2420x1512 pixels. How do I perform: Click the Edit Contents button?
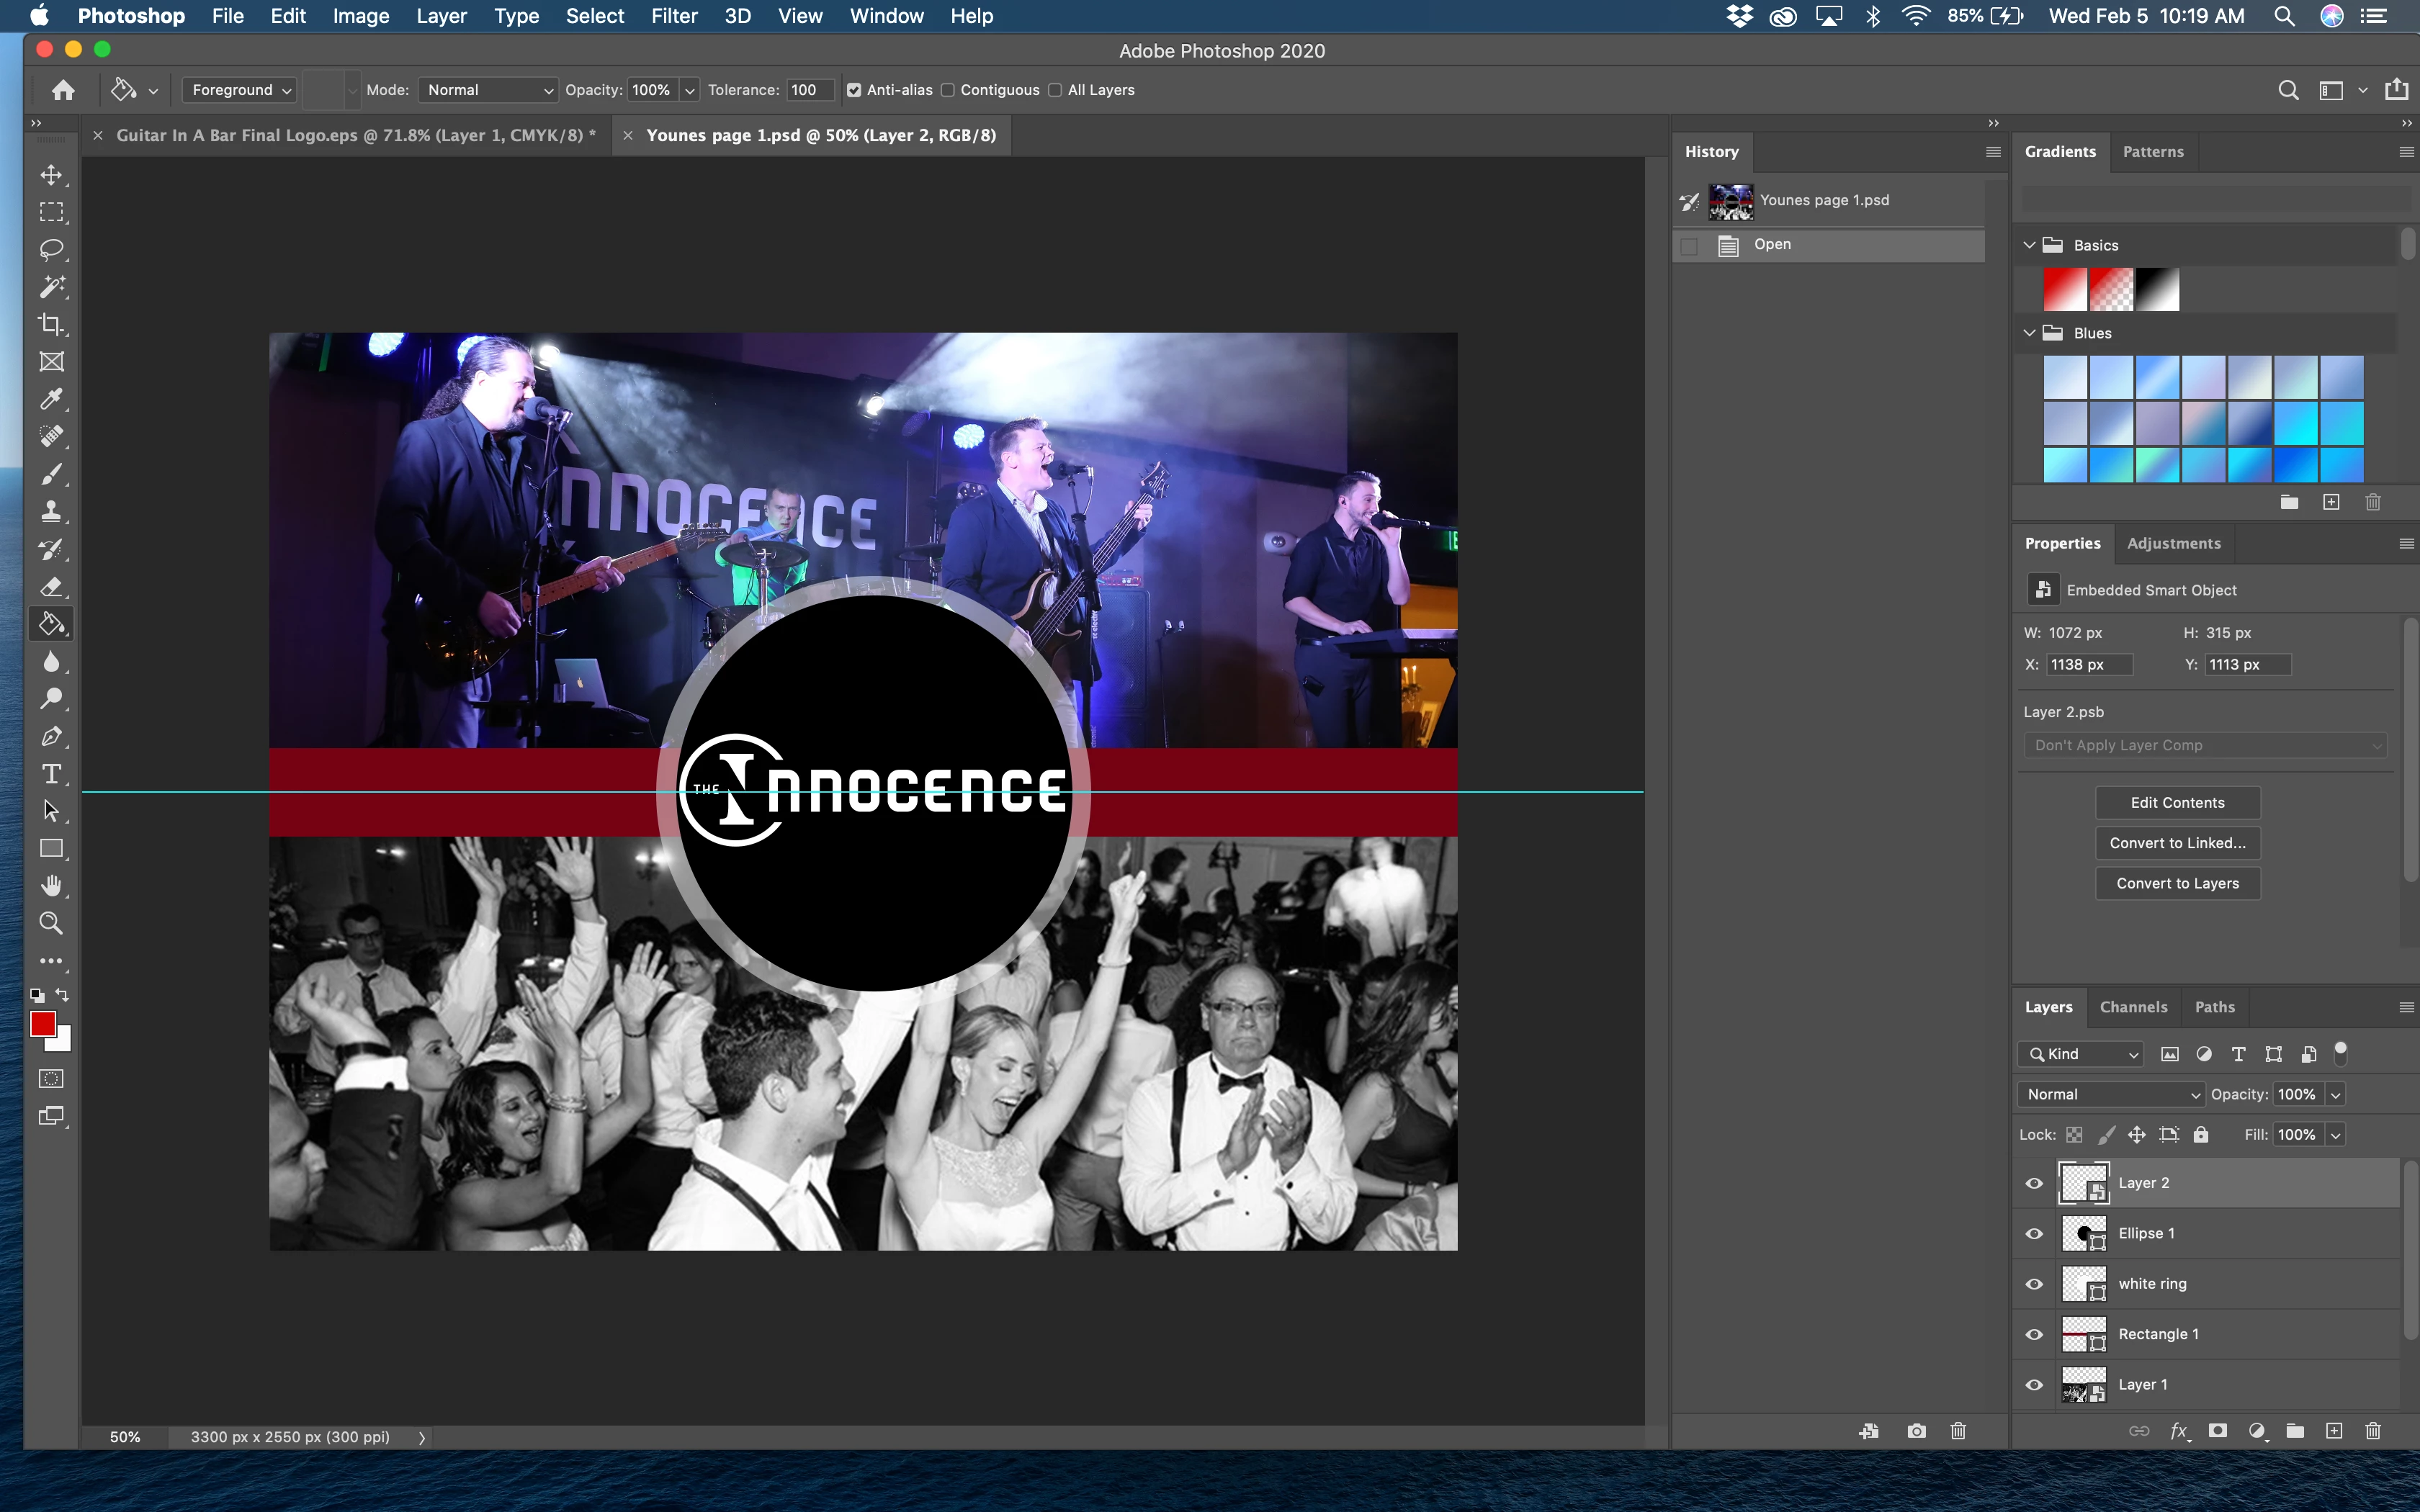point(2177,803)
